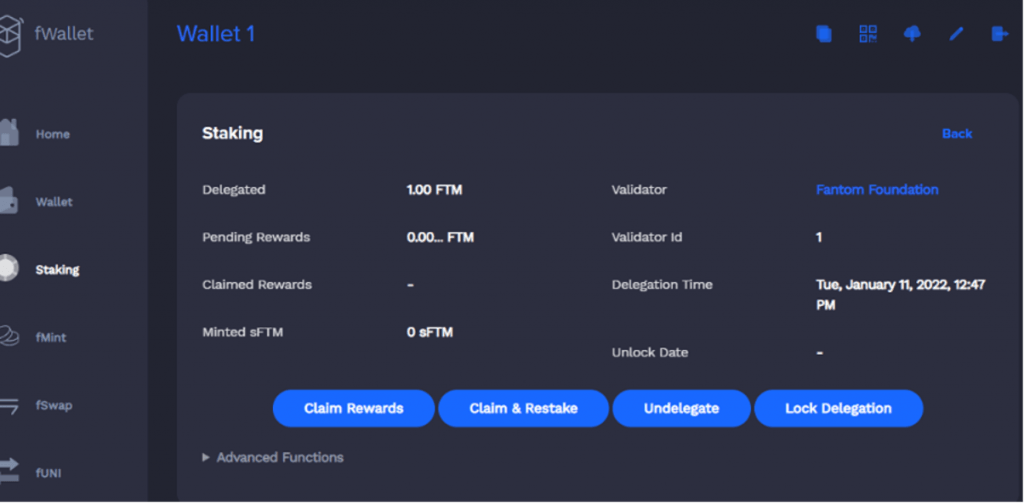Viewport: 1024px width, 503px height.
Task: Click the cloud download backup icon
Action: pos(912,34)
